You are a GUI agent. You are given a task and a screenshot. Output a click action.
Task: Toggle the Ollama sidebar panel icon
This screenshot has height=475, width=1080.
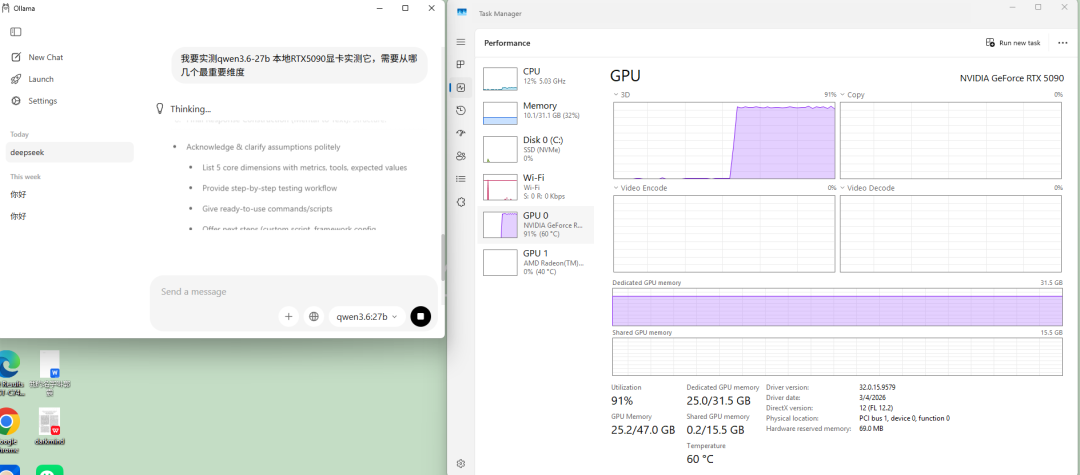click(16, 32)
